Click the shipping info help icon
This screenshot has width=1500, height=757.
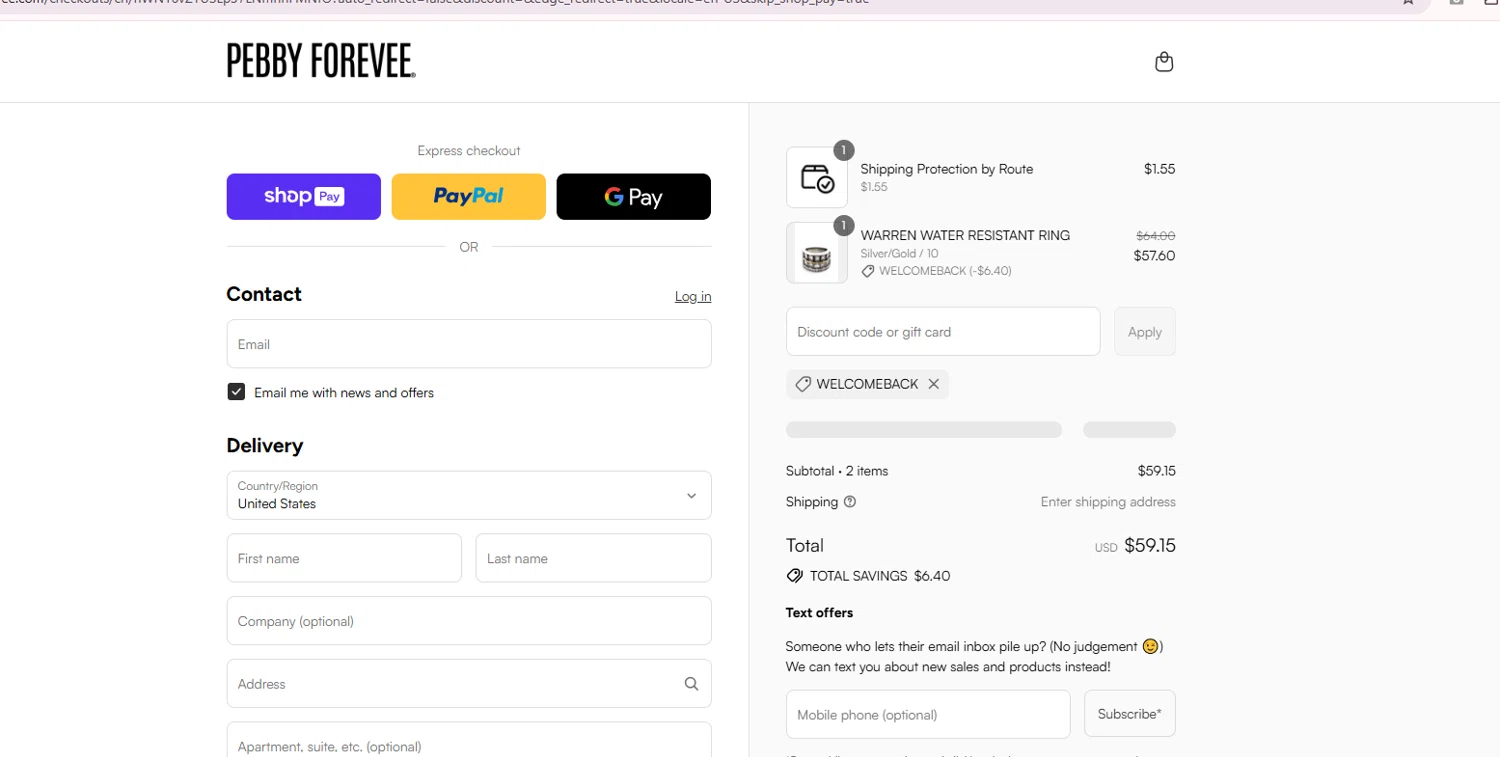(850, 502)
